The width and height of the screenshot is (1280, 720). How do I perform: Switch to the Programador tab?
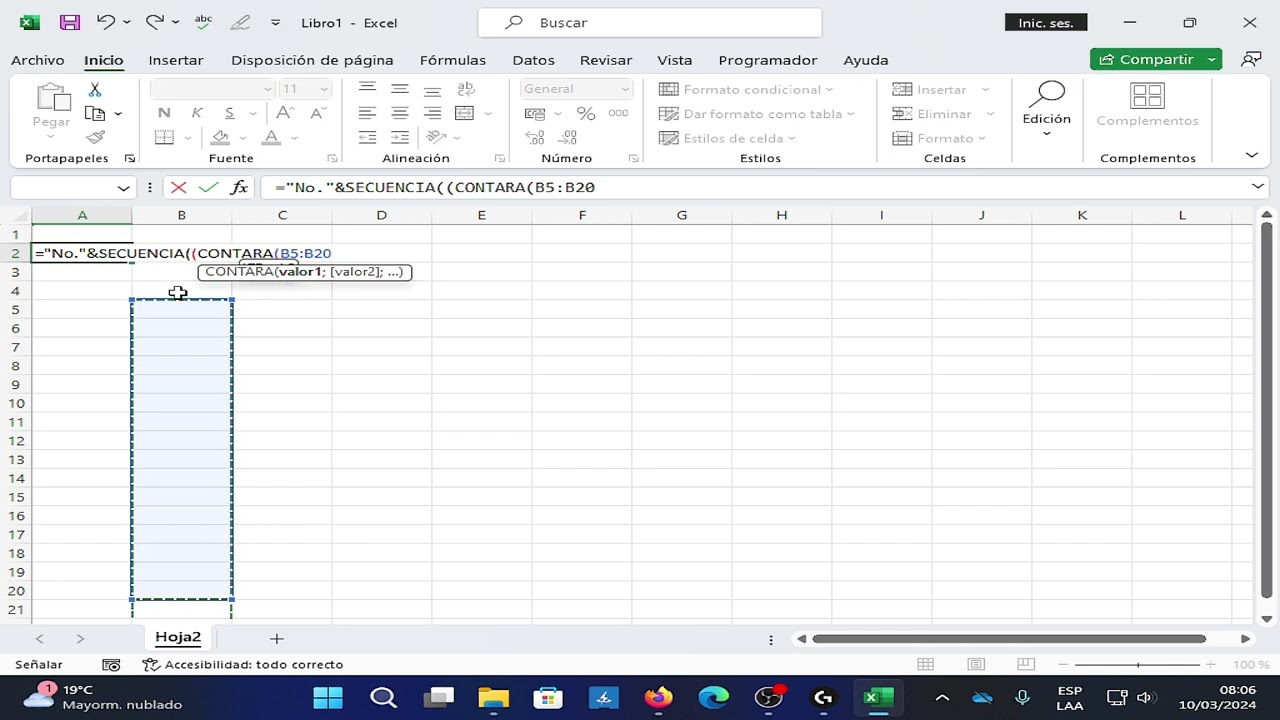pos(768,60)
